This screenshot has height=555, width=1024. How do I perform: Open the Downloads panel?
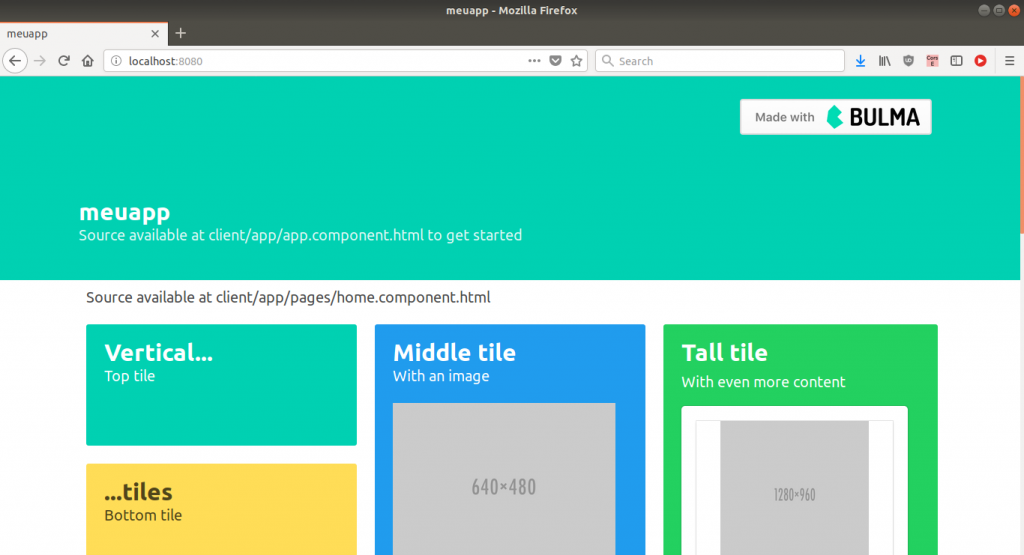(x=860, y=61)
